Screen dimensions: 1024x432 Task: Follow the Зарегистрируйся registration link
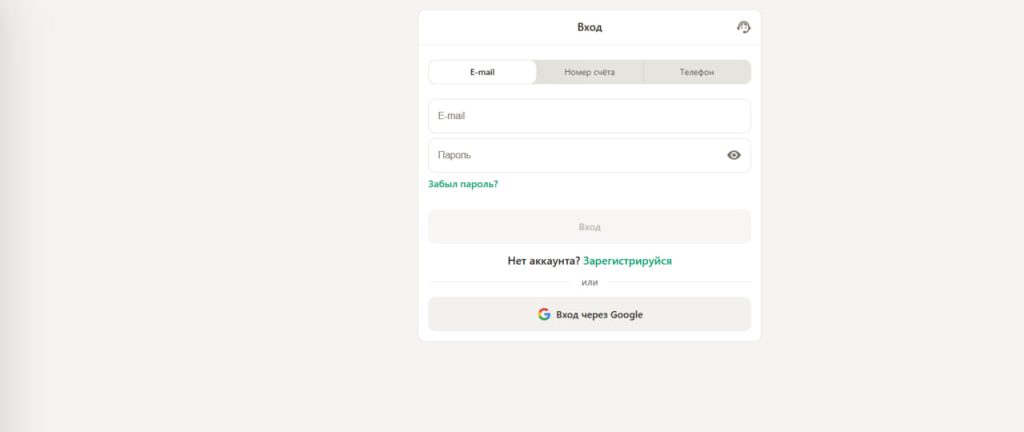627,261
